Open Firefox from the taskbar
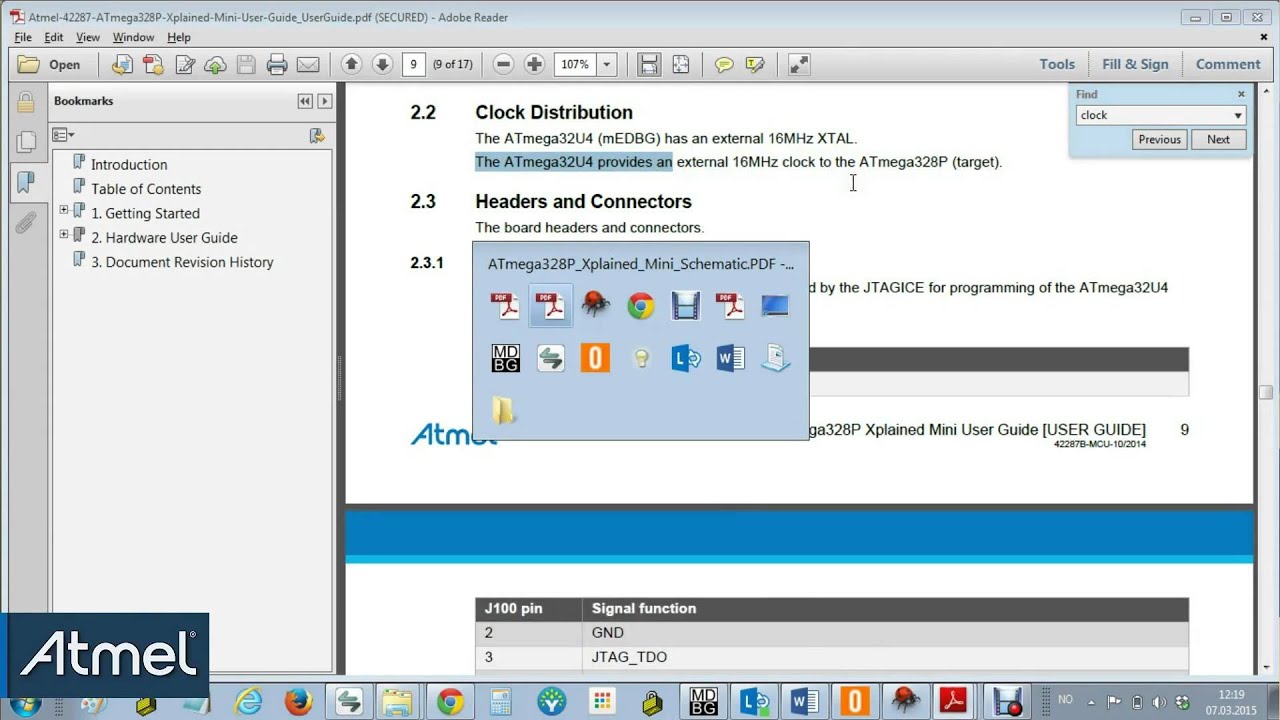Image resolution: width=1280 pixels, height=720 pixels. pyautogui.click(x=298, y=702)
